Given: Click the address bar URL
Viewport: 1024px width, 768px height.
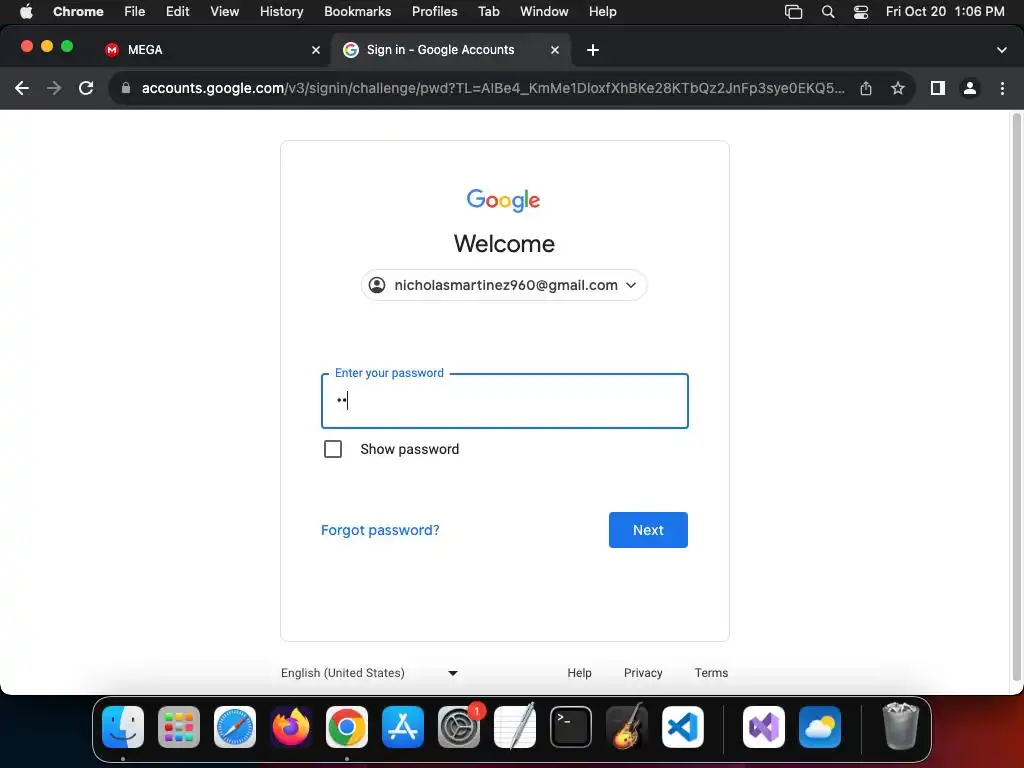Looking at the screenshot, I should point(493,88).
